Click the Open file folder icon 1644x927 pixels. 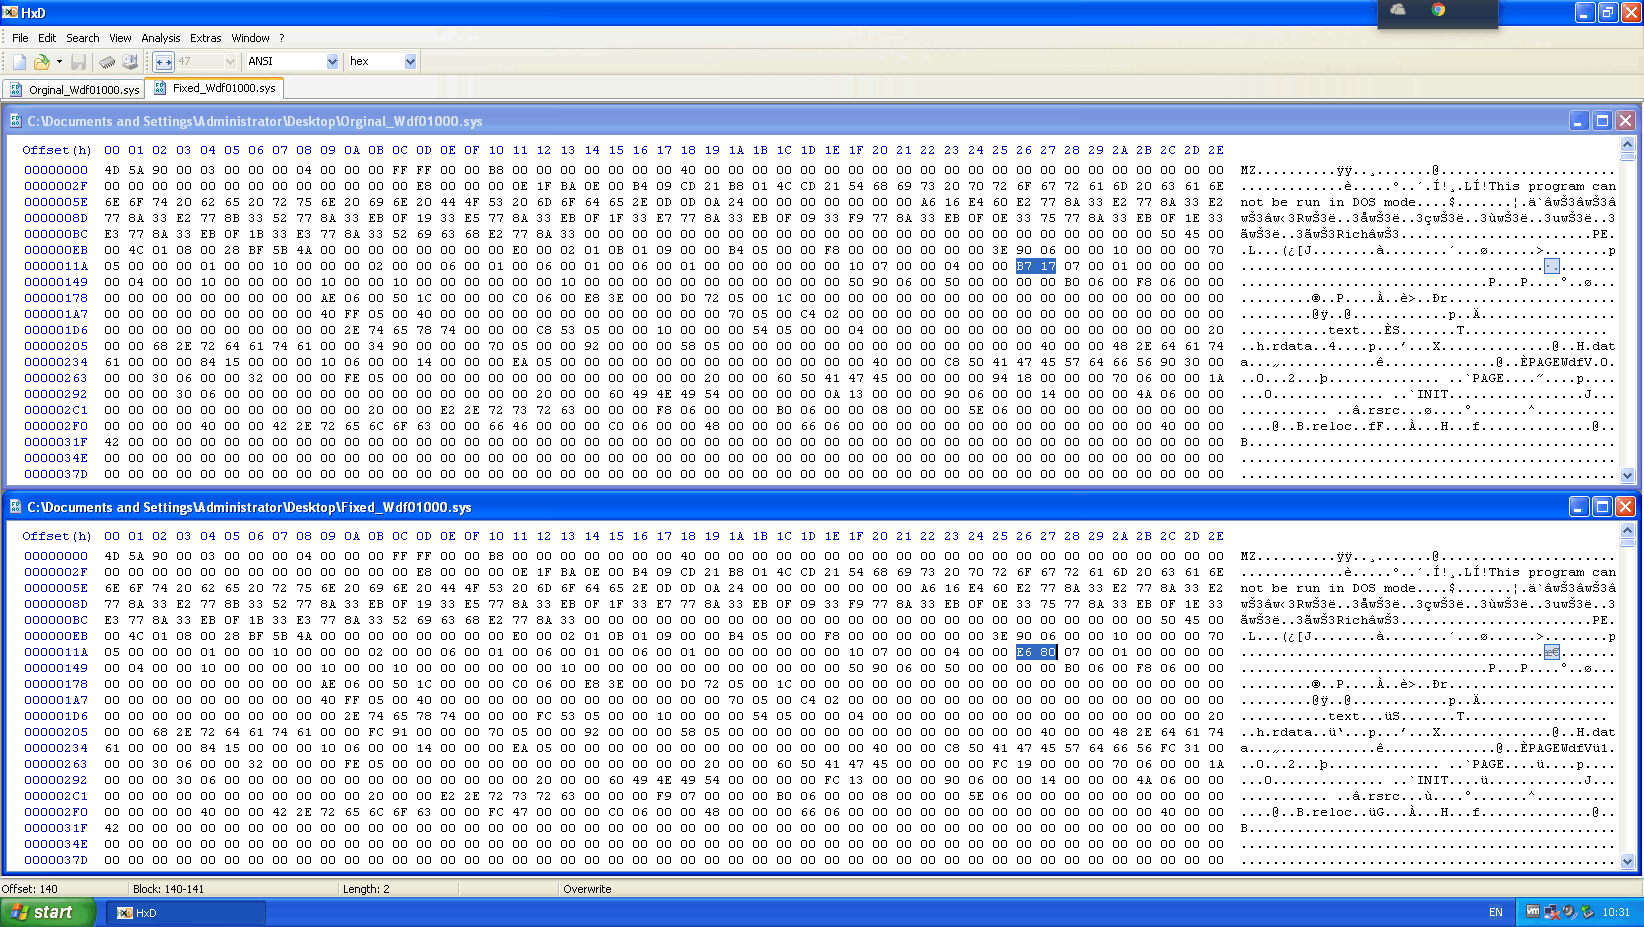click(x=41, y=62)
